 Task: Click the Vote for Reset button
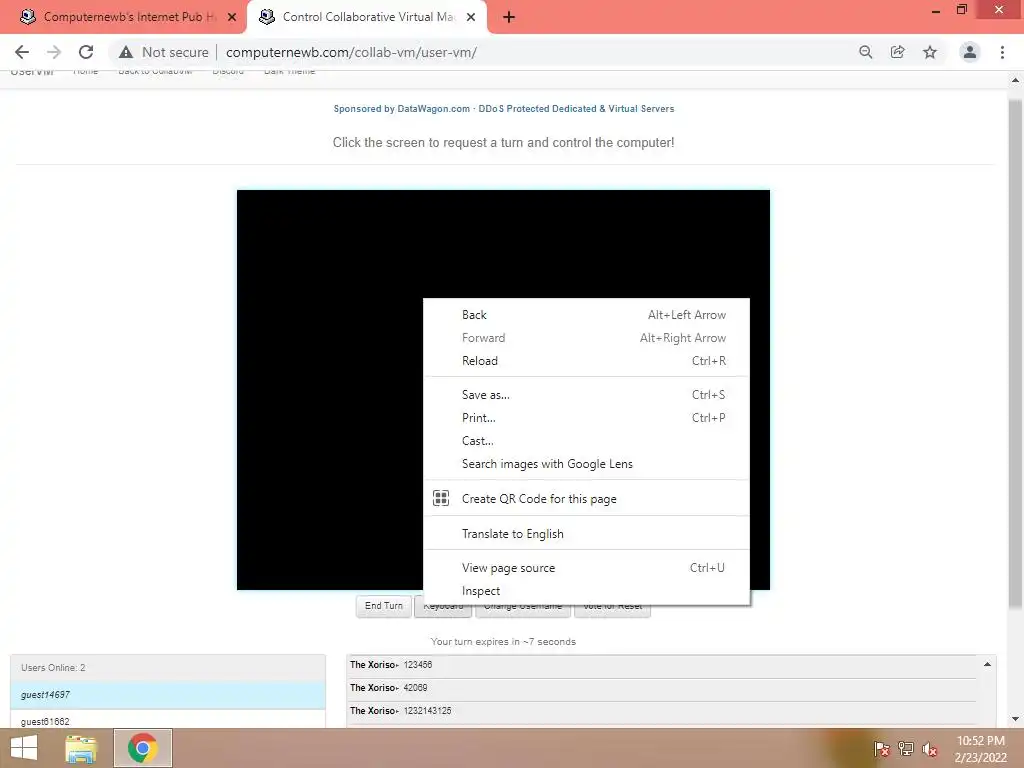click(612, 609)
